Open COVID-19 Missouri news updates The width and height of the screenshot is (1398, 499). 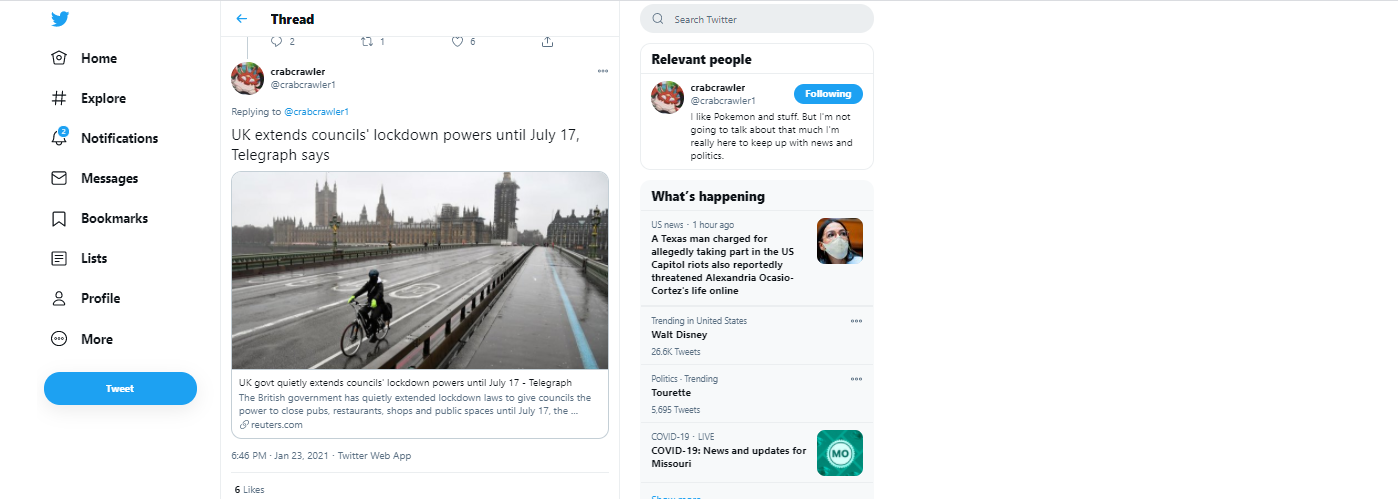pos(757,453)
